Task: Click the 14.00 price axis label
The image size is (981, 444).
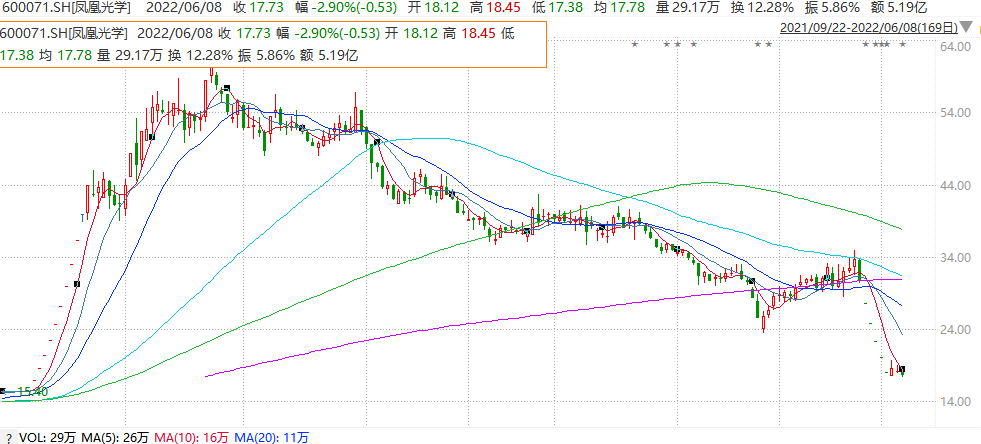Action: 956,401
